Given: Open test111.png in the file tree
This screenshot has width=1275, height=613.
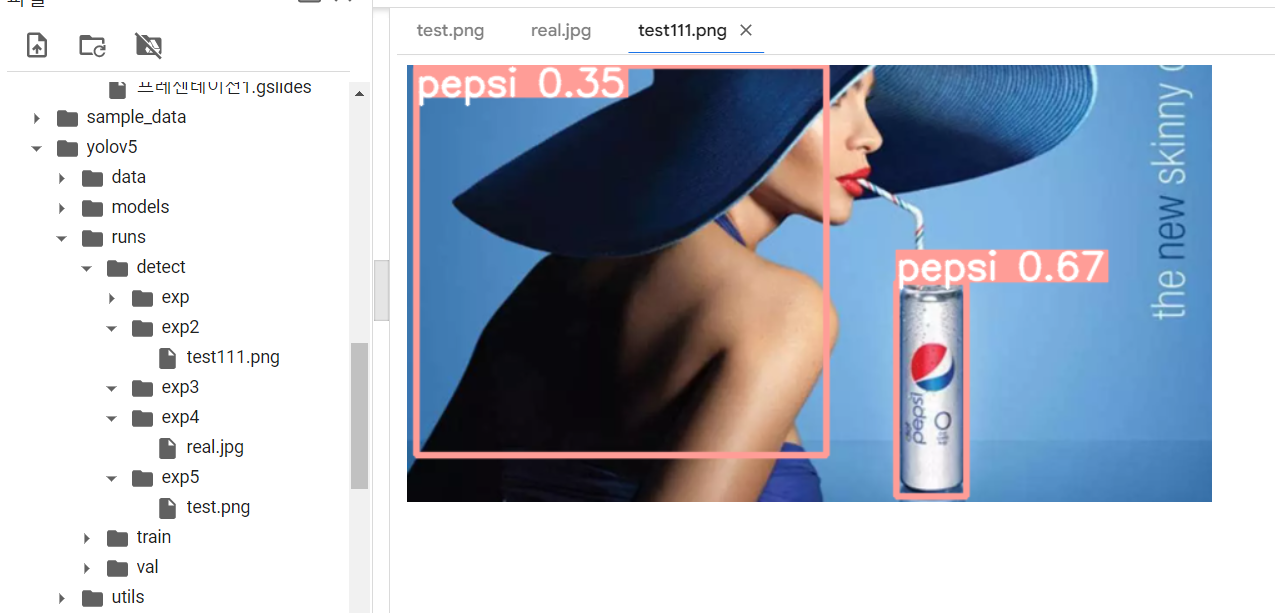Looking at the screenshot, I should tap(233, 357).
